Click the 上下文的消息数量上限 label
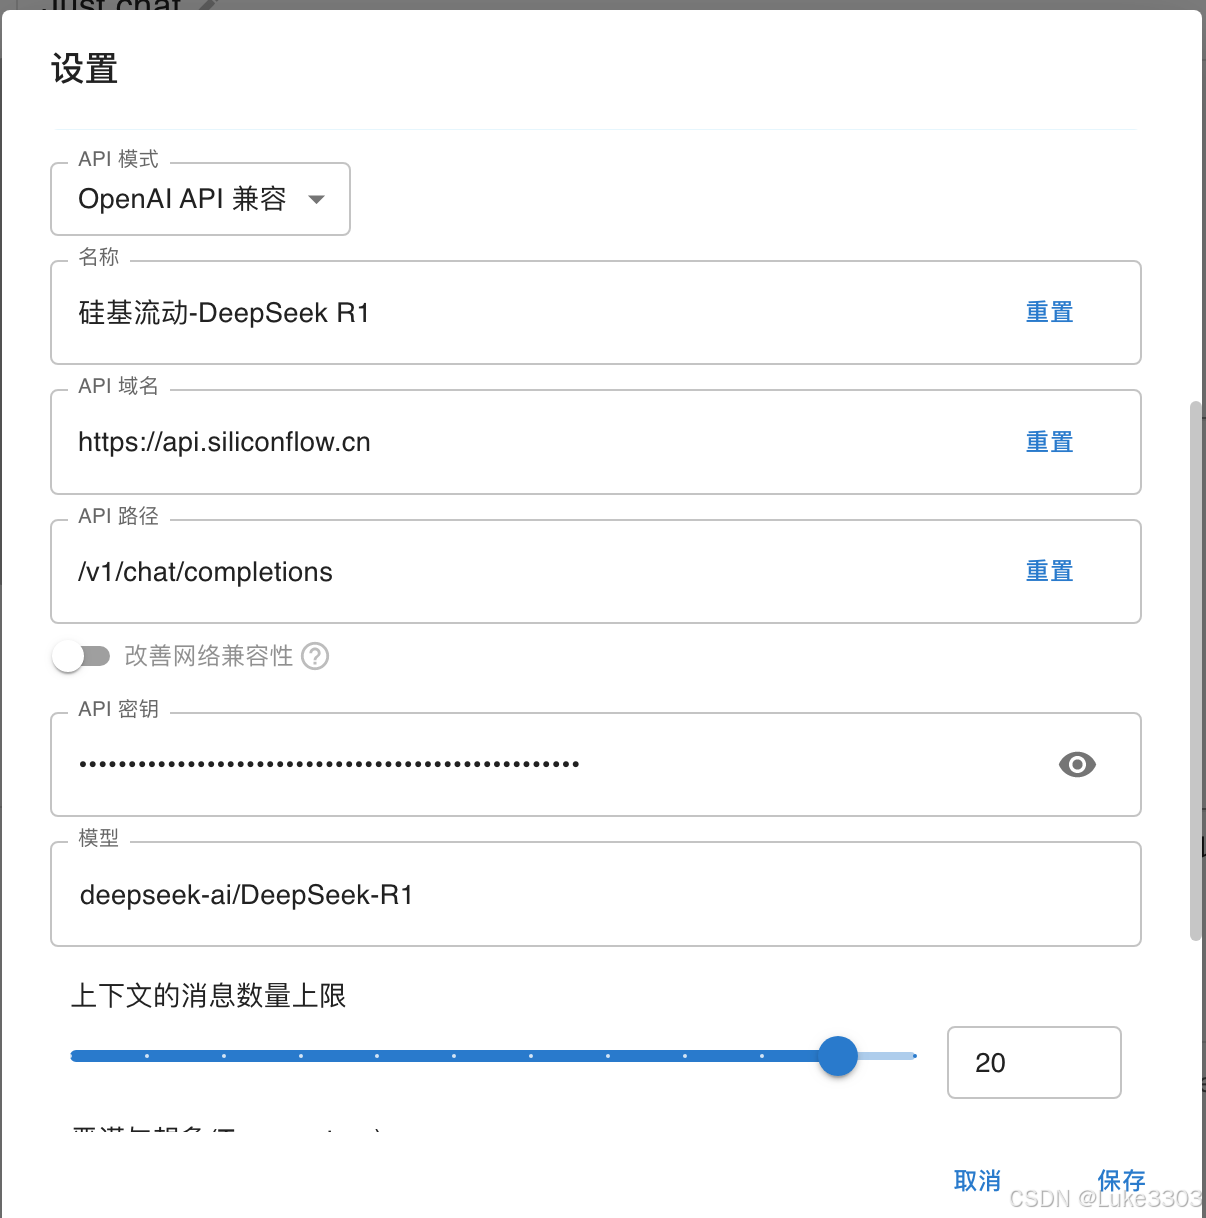The image size is (1206, 1218). (209, 996)
